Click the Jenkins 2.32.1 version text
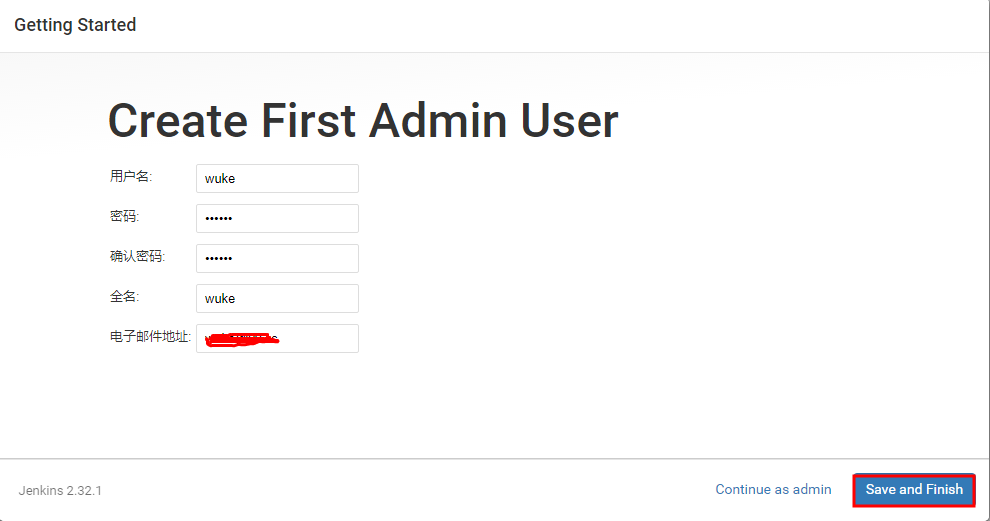The image size is (990, 521). [x=60, y=491]
